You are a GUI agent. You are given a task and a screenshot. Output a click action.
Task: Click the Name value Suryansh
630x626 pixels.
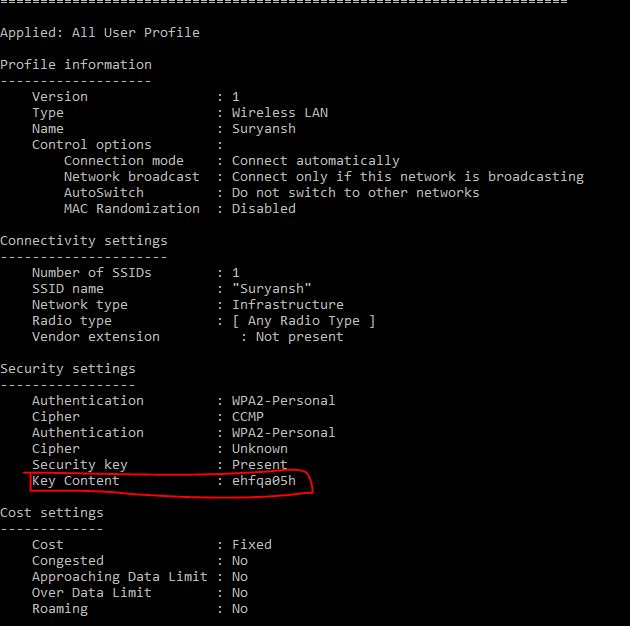point(264,129)
